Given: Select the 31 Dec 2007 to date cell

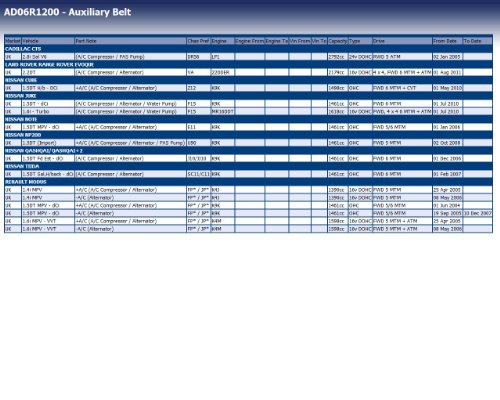Looking at the screenshot, I should click(x=477, y=213).
